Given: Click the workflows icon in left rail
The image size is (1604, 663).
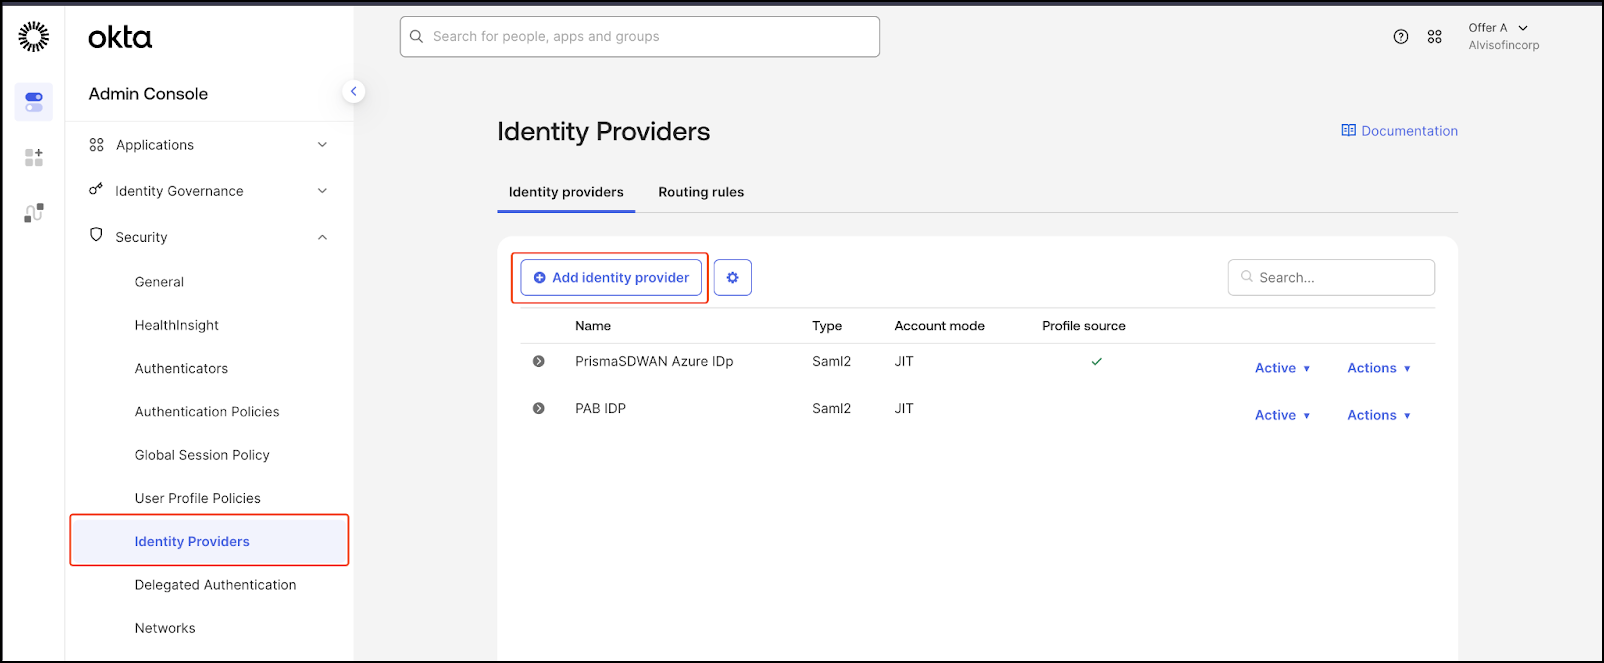Looking at the screenshot, I should (x=34, y=212).
